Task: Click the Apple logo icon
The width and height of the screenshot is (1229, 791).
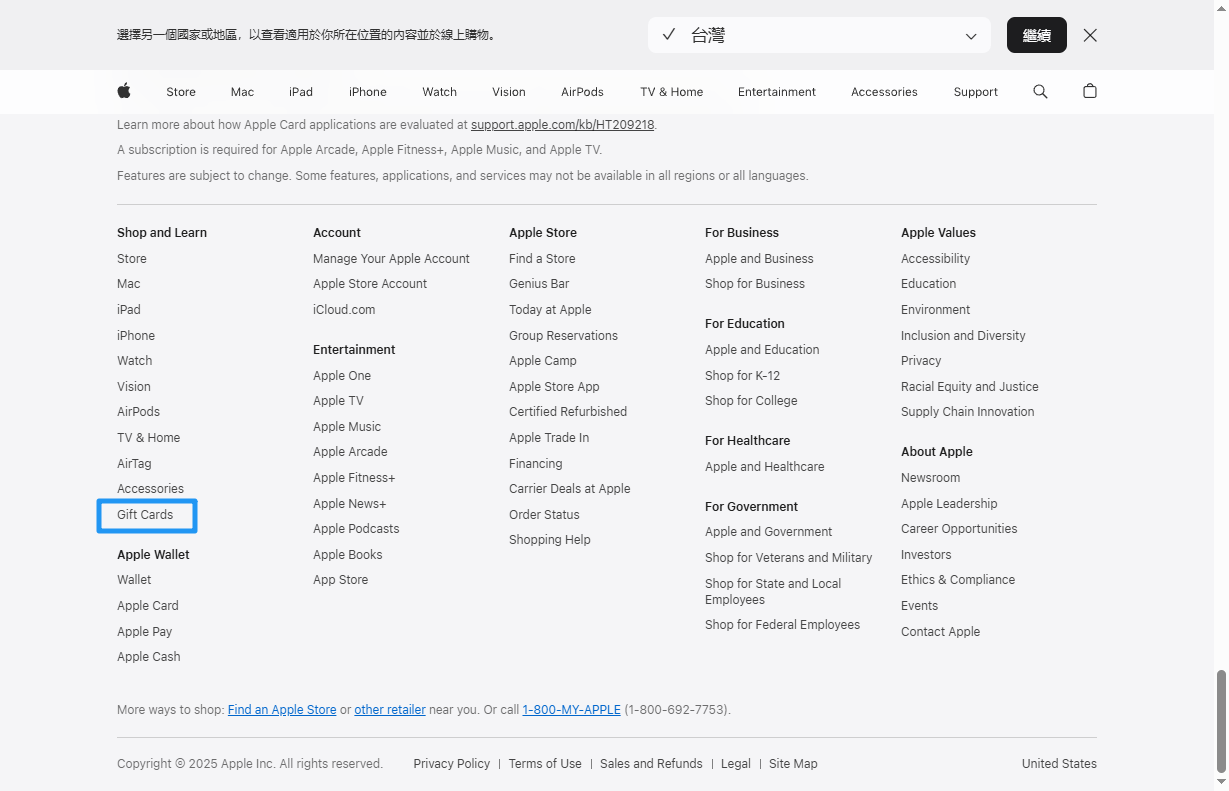Action: [124, 91]
